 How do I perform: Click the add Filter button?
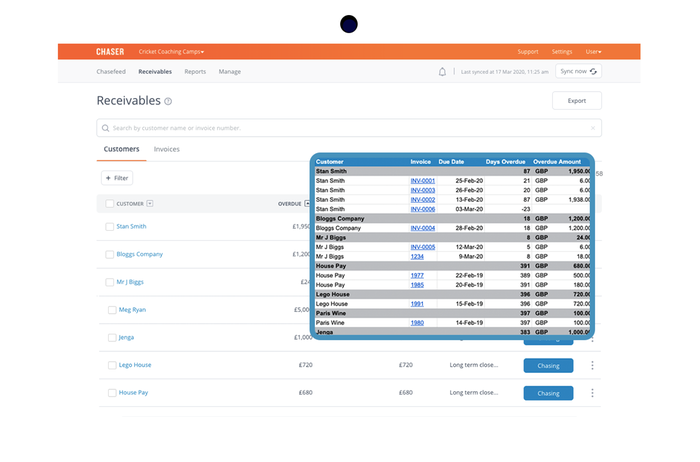[117, 178]
